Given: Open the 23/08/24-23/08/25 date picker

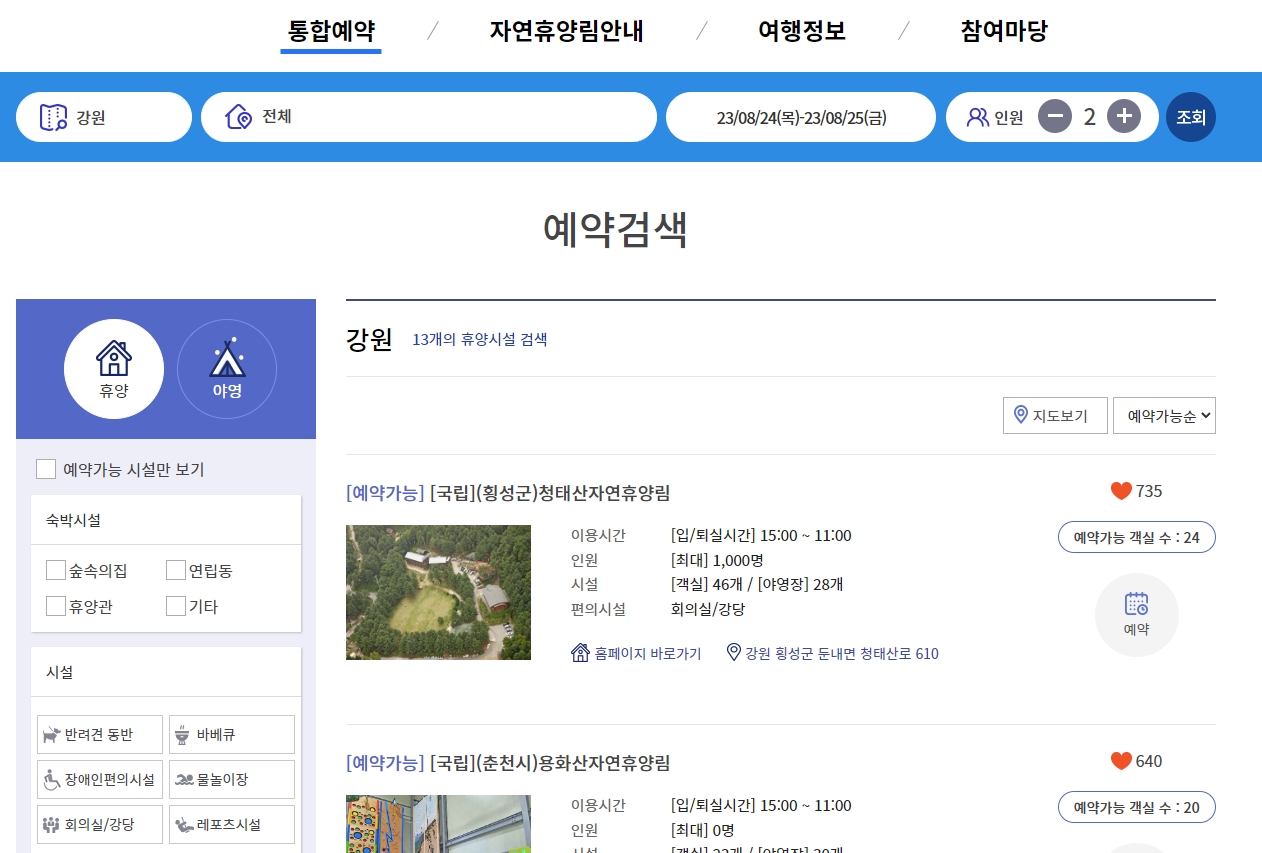Looking at the screenshot, I should click(x=800, y=116).
